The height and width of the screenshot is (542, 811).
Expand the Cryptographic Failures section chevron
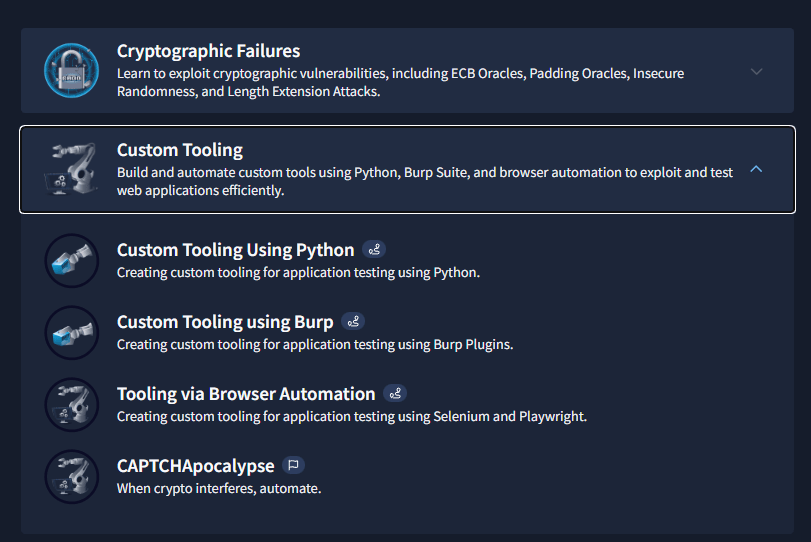click(756, 71)
